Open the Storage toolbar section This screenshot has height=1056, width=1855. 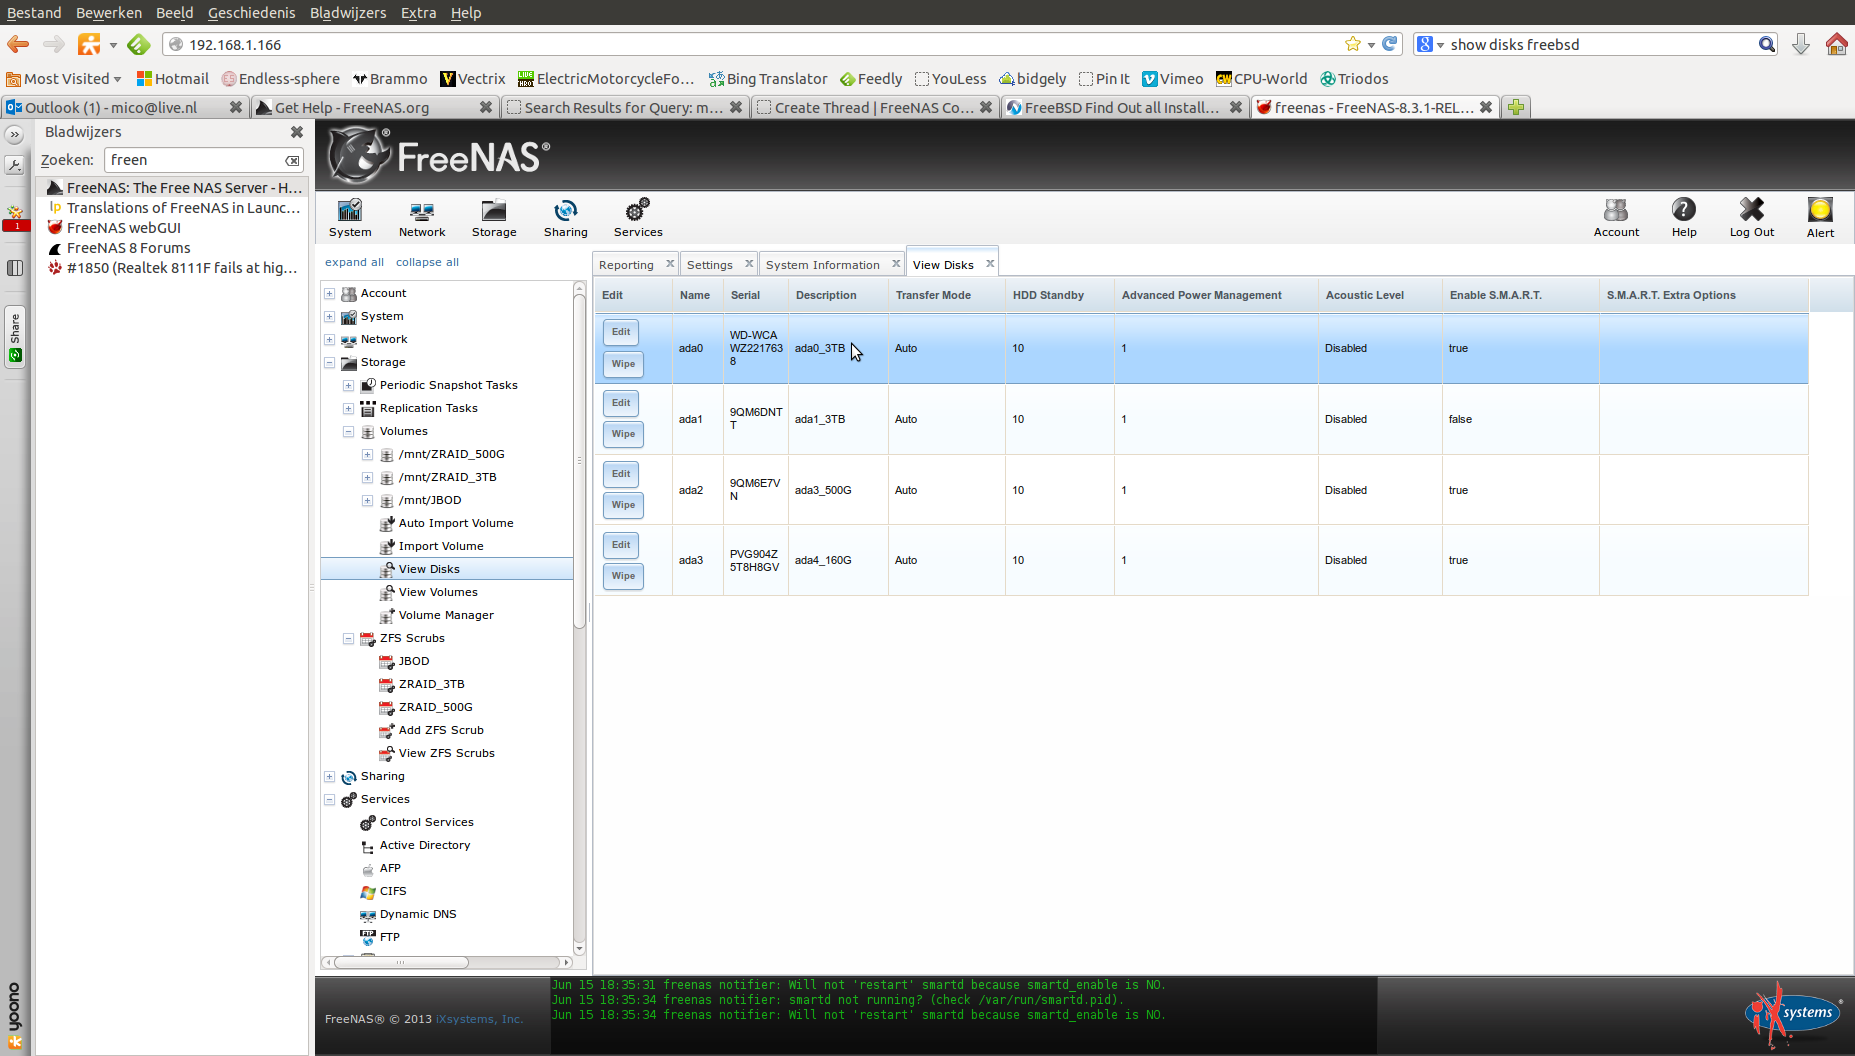click(x=494, y=217)
